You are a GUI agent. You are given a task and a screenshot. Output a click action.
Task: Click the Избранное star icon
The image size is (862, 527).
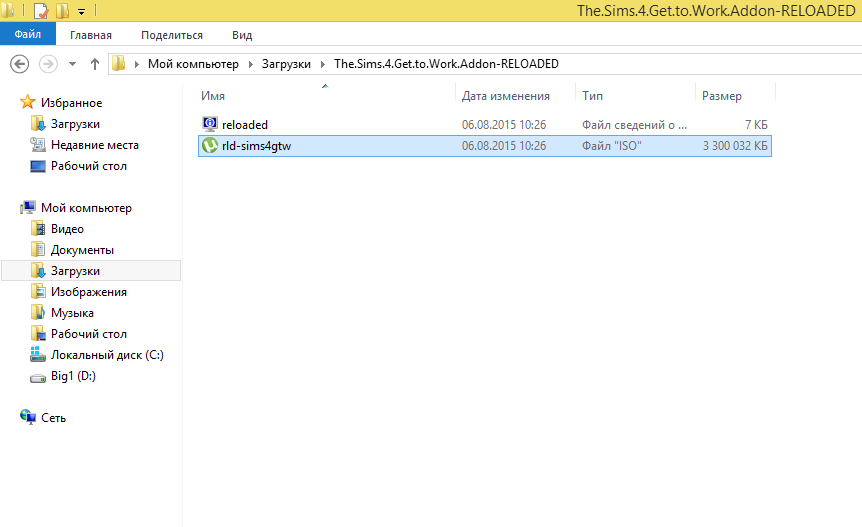click(x=27, y=102)
